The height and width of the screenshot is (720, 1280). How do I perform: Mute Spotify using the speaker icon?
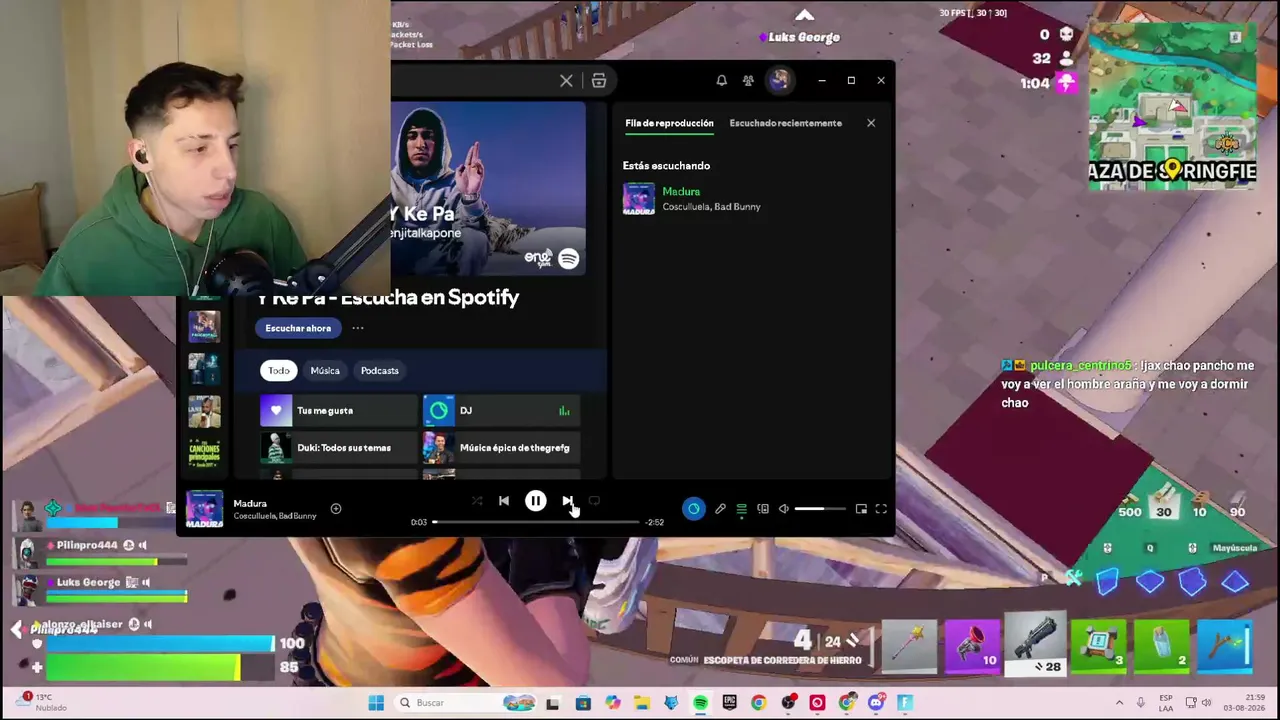coord(784,509)
